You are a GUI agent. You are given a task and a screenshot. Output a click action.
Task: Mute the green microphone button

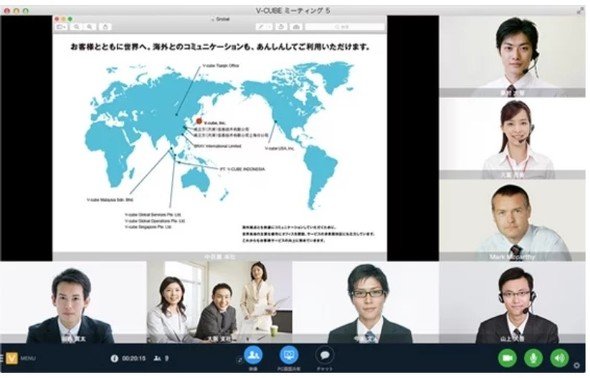[x=533, y=358]
